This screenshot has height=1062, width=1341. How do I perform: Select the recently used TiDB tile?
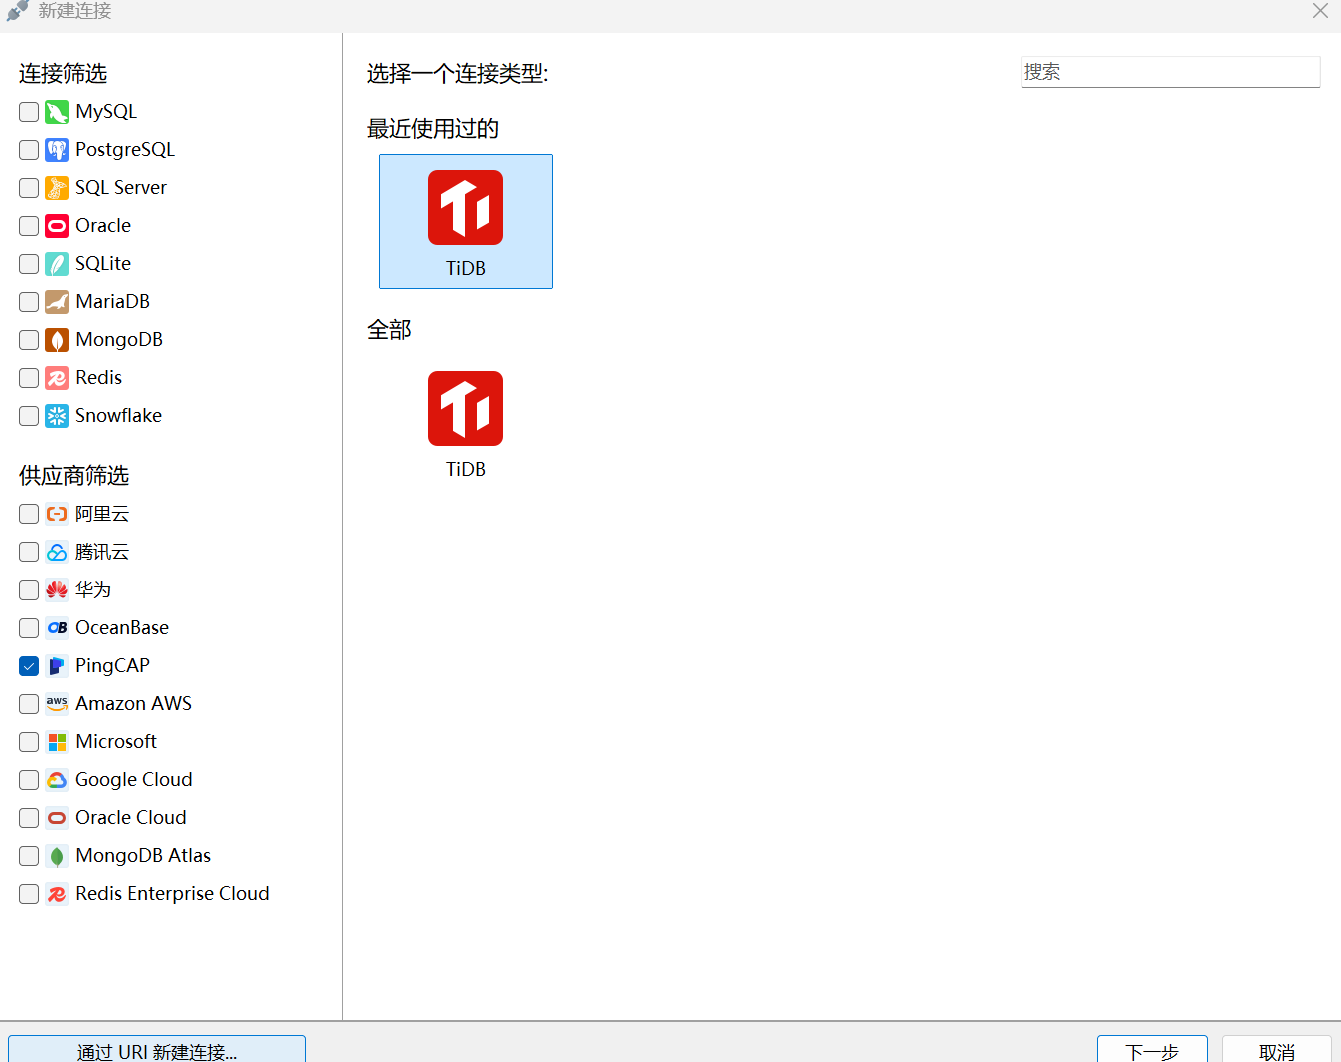click(466, 222)
